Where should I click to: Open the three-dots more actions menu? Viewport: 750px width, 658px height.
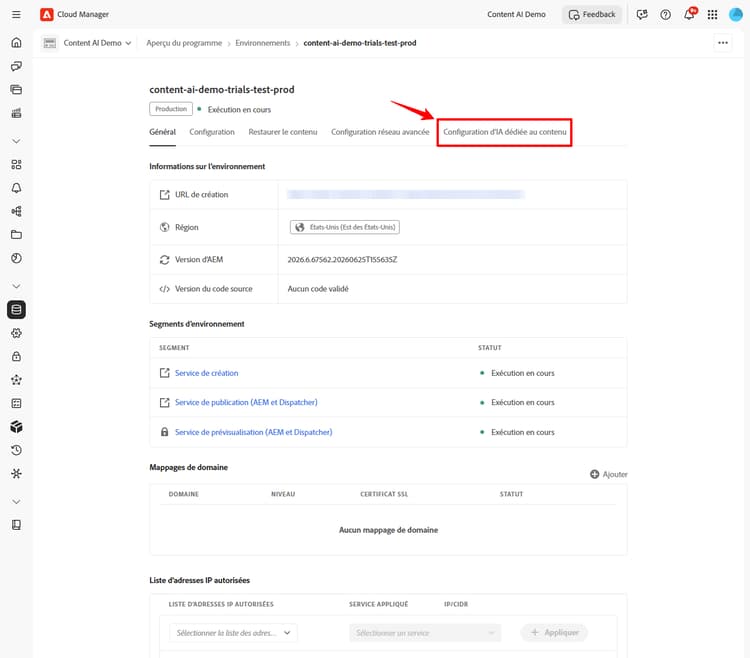(723, 43)
